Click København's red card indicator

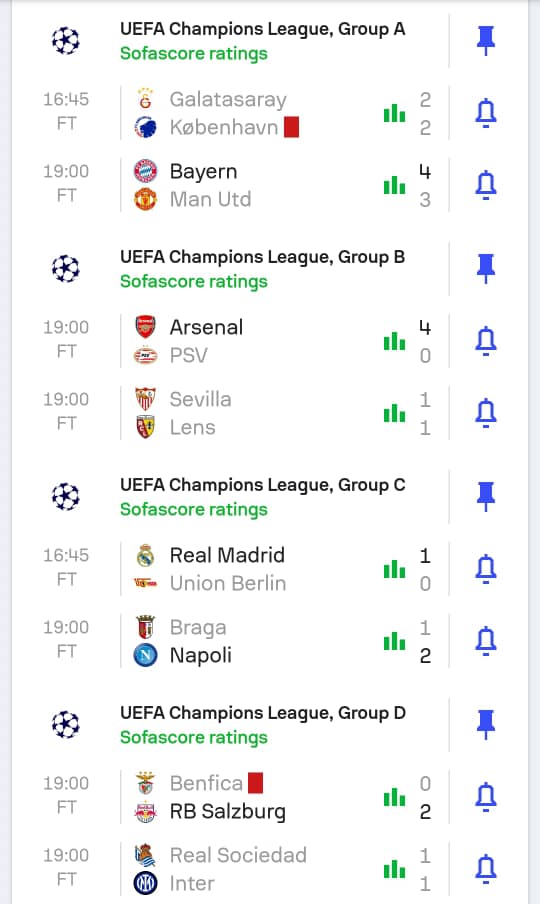[x=292, y=127]
